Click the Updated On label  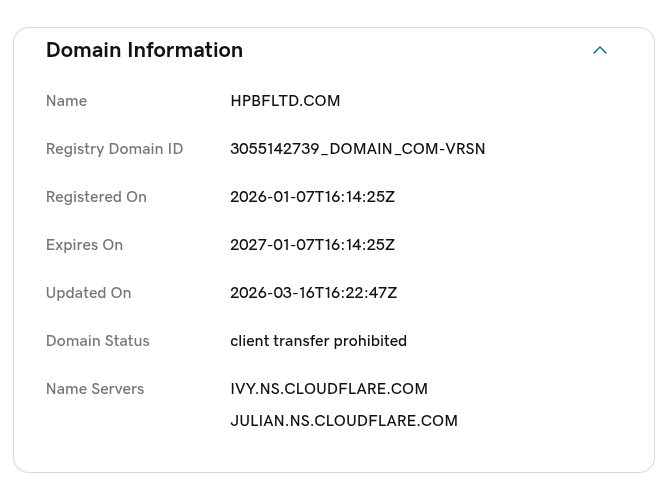coord(88,293)
